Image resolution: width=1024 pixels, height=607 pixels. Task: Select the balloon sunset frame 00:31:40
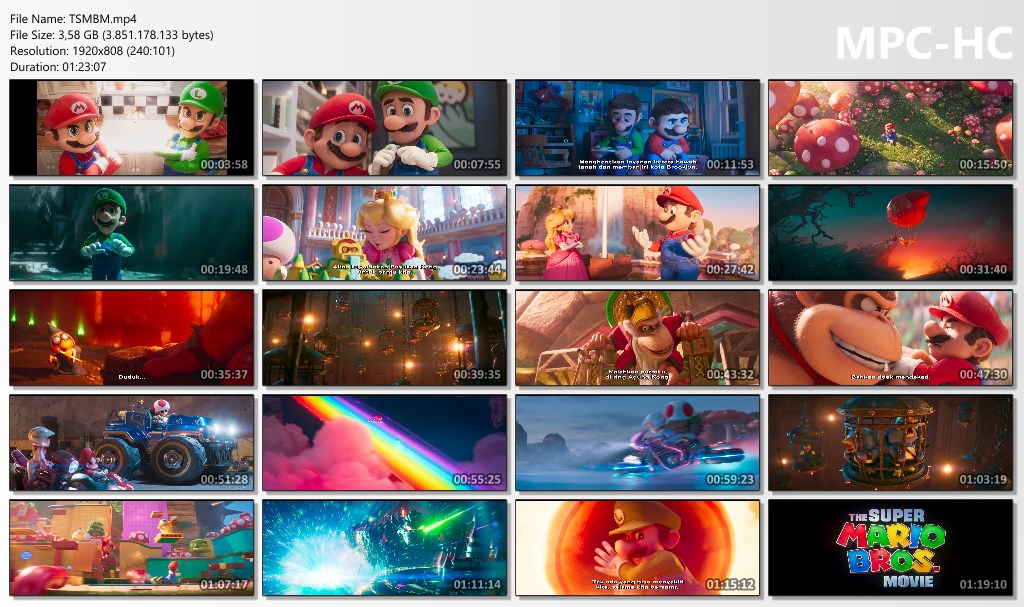coord(891,233)
